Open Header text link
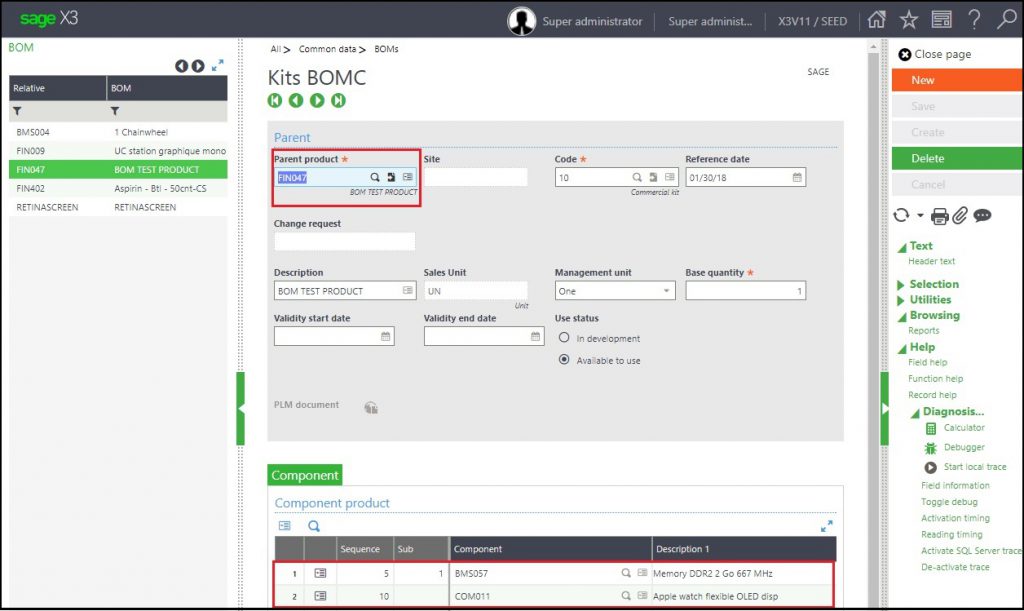The height and width of the screenshot is (611, 1024). coord(931,261)
